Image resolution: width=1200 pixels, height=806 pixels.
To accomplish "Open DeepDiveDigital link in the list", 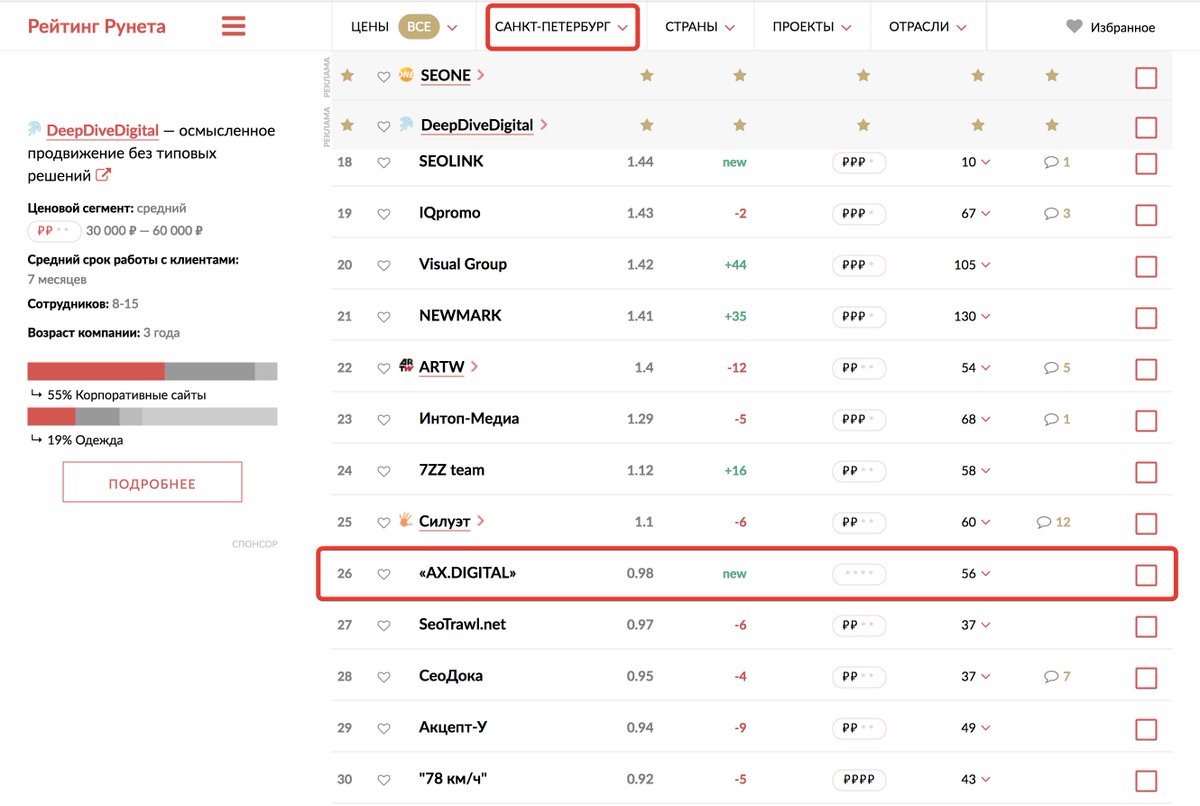I will coord(477,125).
